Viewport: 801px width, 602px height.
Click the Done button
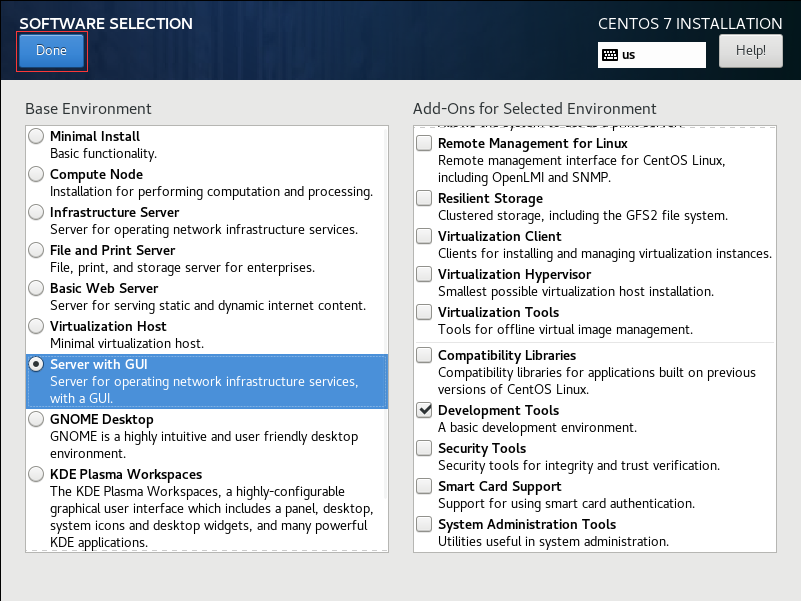[52, 51]
